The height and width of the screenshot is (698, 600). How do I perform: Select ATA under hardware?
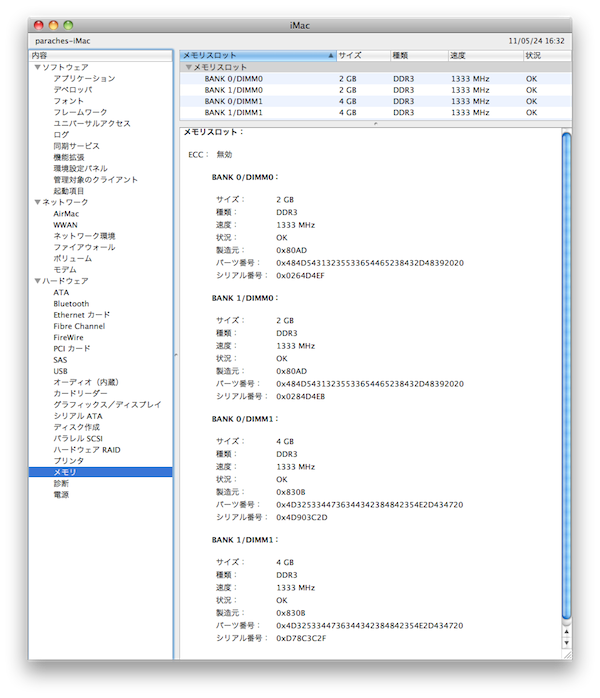click(x=61, y=292)
